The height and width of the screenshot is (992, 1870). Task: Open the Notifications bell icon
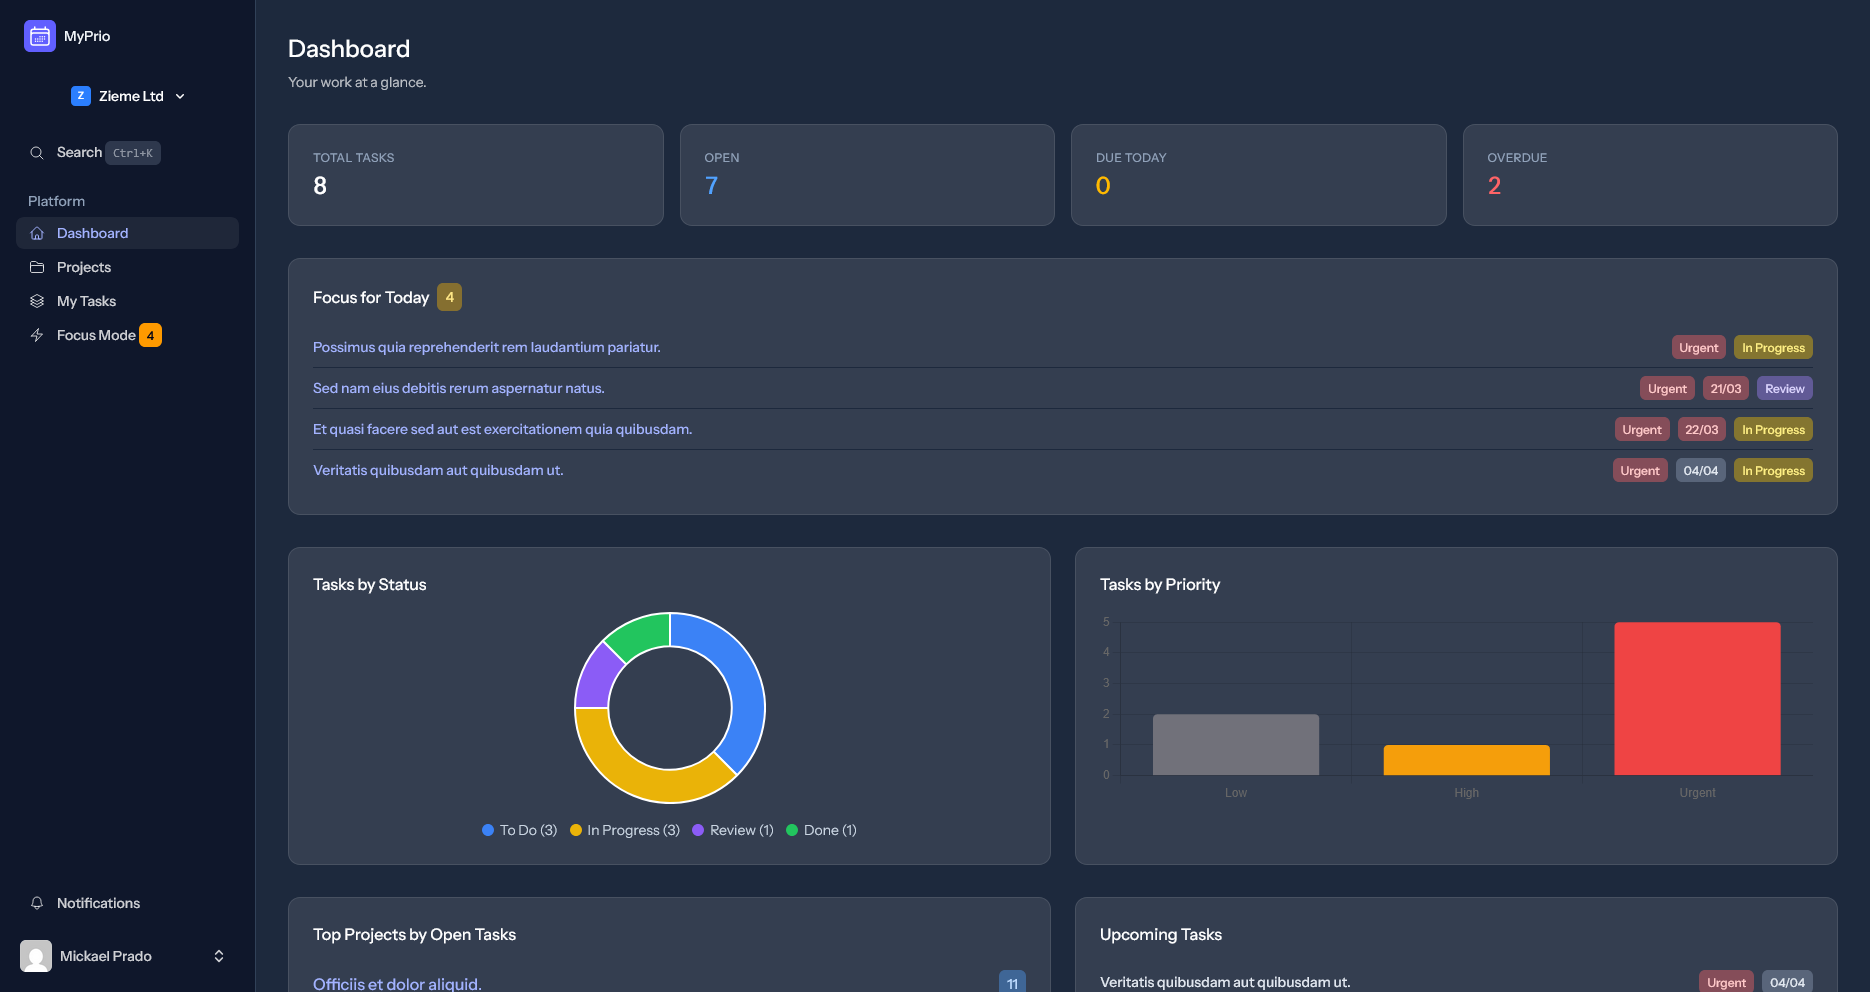pyautogui.click(x=37, y=903)
